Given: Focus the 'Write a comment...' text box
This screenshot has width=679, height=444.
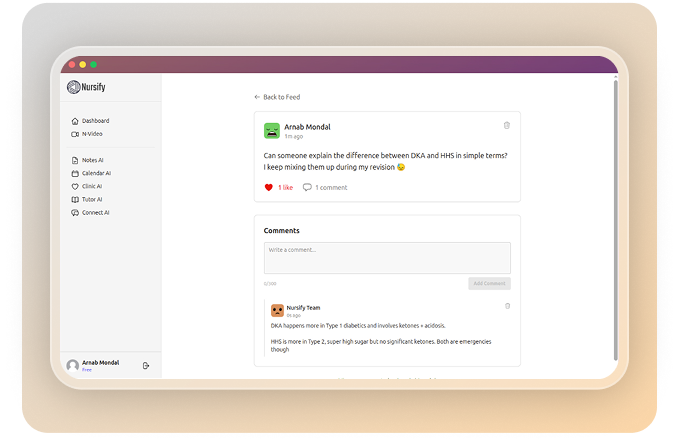Looking at the screenshot, I should click(x=387, y=257).
